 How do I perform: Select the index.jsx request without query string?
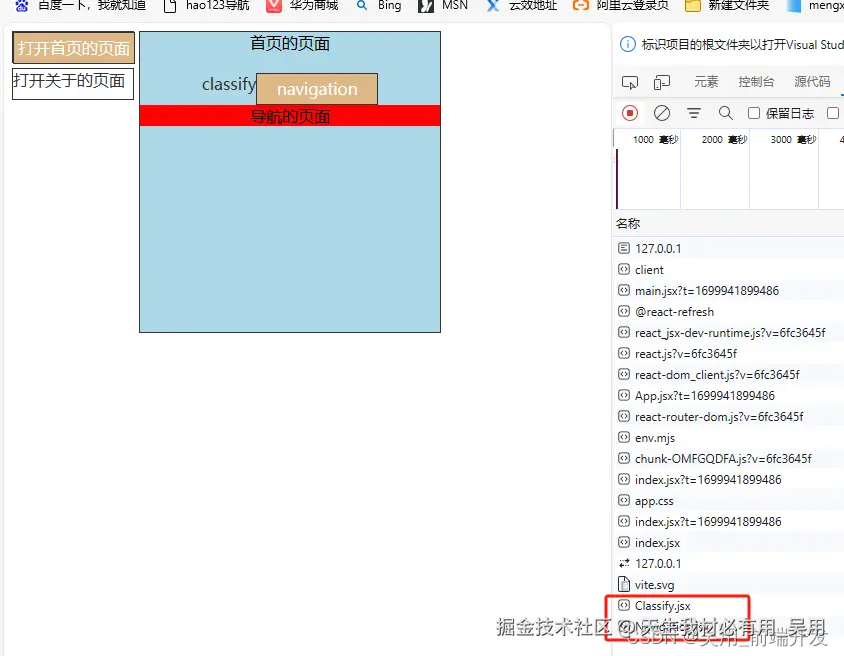pos(730,542)
